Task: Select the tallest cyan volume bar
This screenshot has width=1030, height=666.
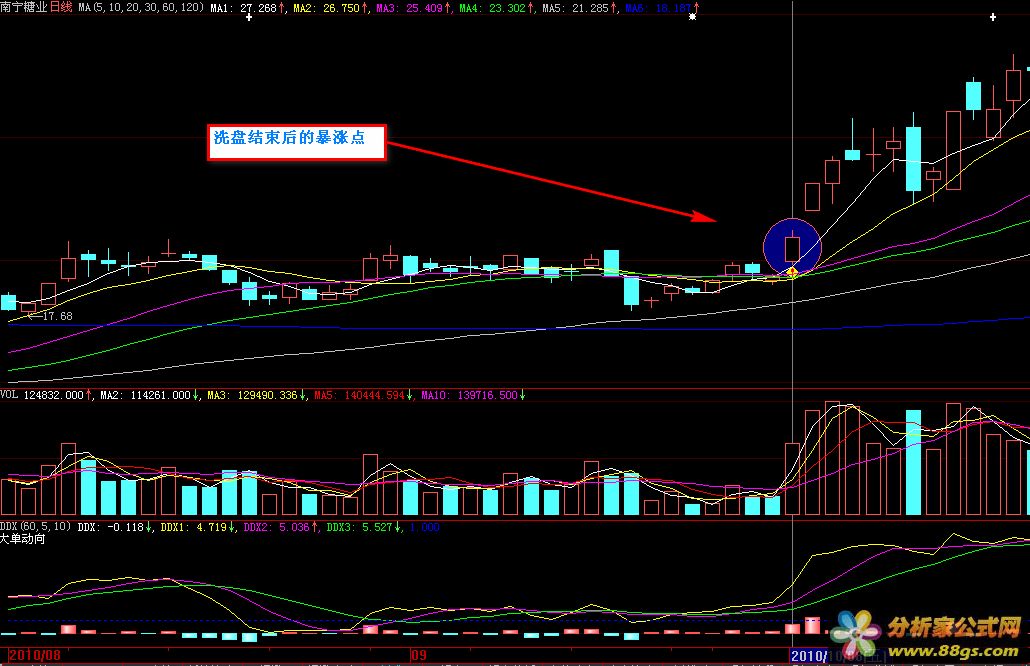Action: pos(913,462)
